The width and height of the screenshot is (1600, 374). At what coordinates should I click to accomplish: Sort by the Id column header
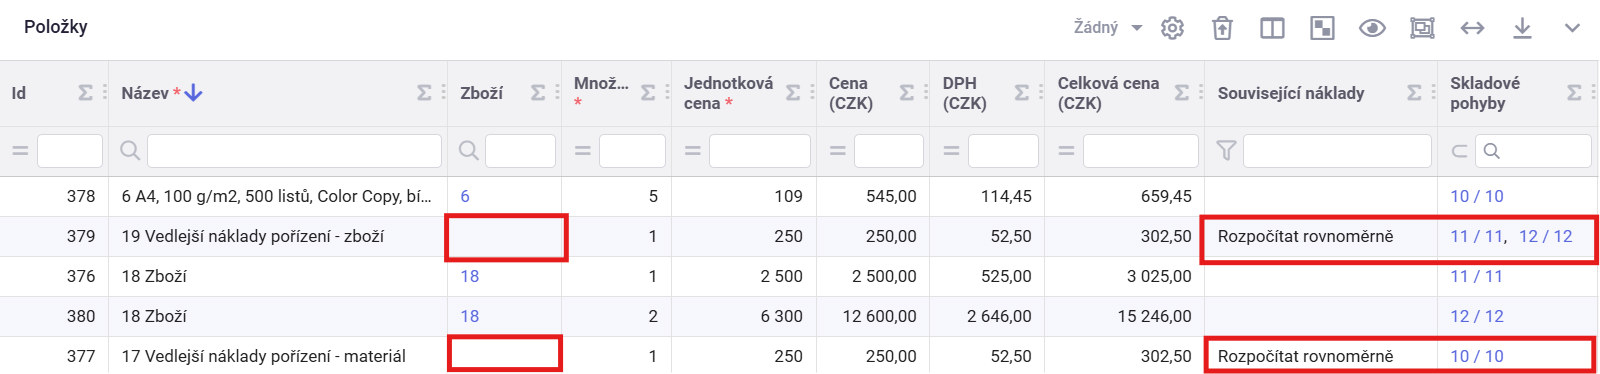[x=19, y=93]
